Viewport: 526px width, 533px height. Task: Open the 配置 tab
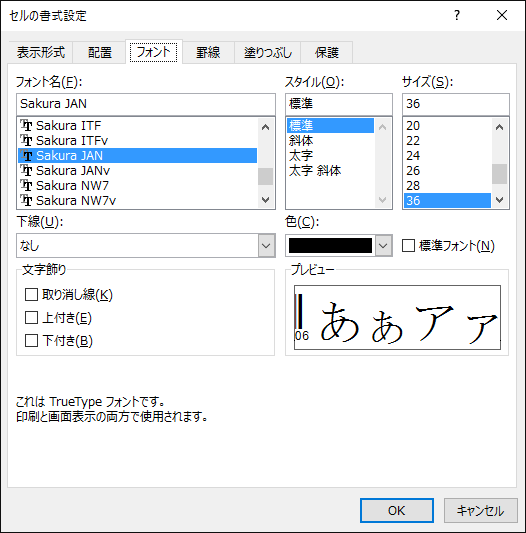[x=99, y=52]
